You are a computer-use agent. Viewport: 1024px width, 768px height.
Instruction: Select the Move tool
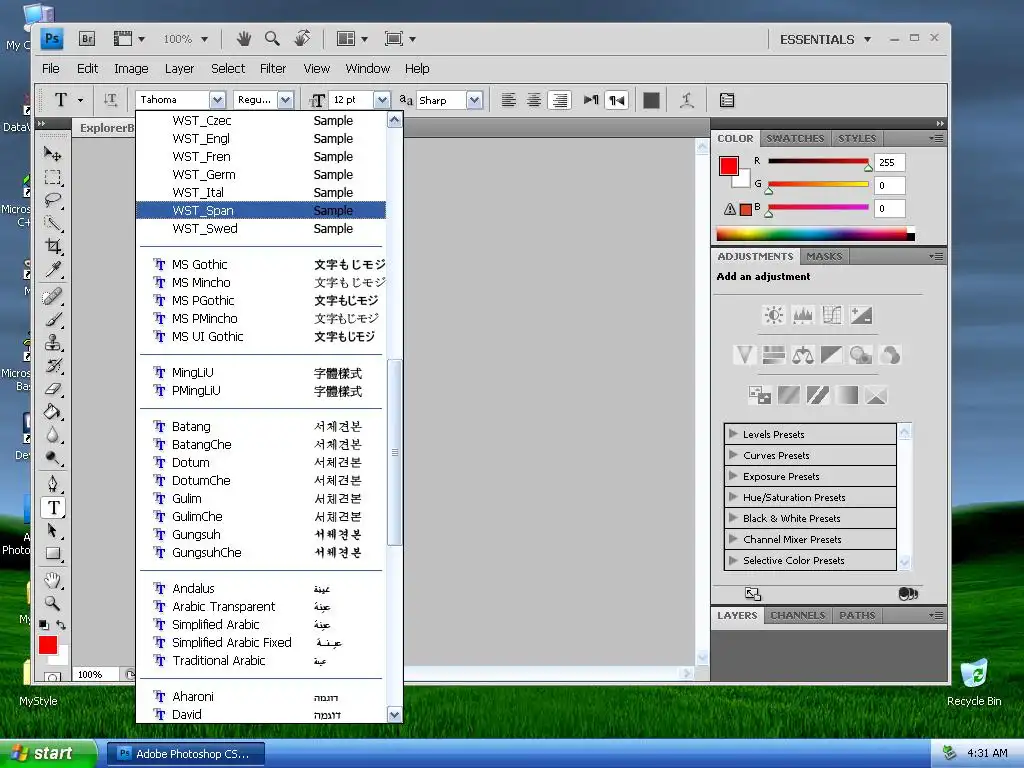(53, 153)
